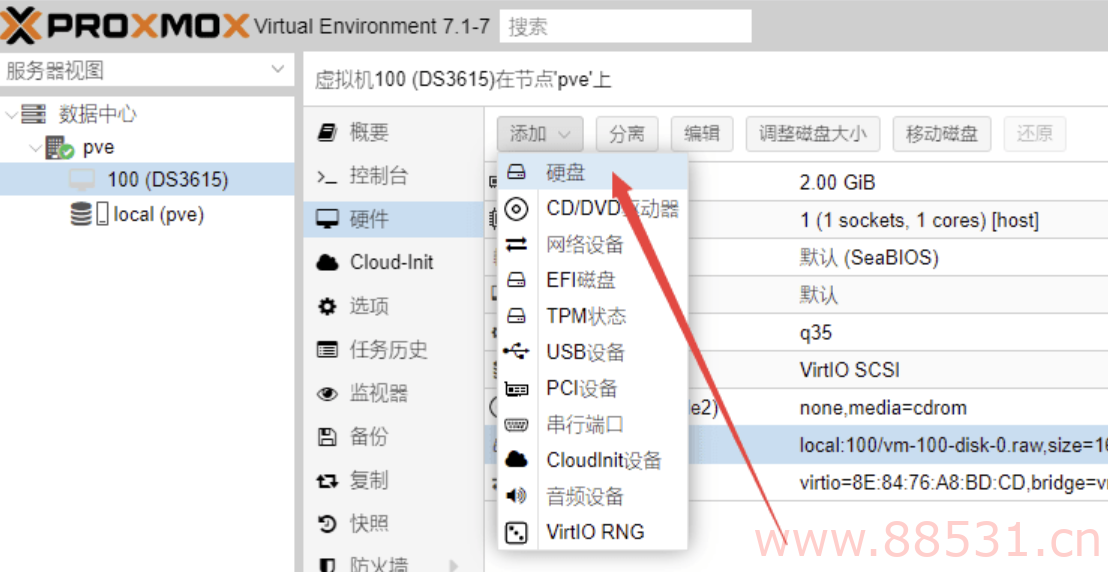Click the Proxmox logo
1108x572 pixels.
125,26
